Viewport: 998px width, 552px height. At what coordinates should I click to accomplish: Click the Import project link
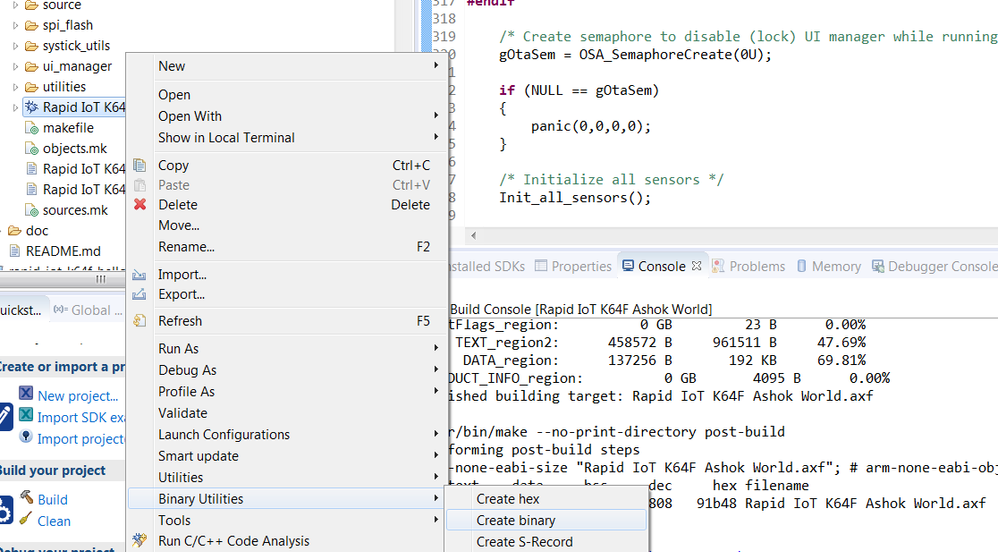[80, 438]
